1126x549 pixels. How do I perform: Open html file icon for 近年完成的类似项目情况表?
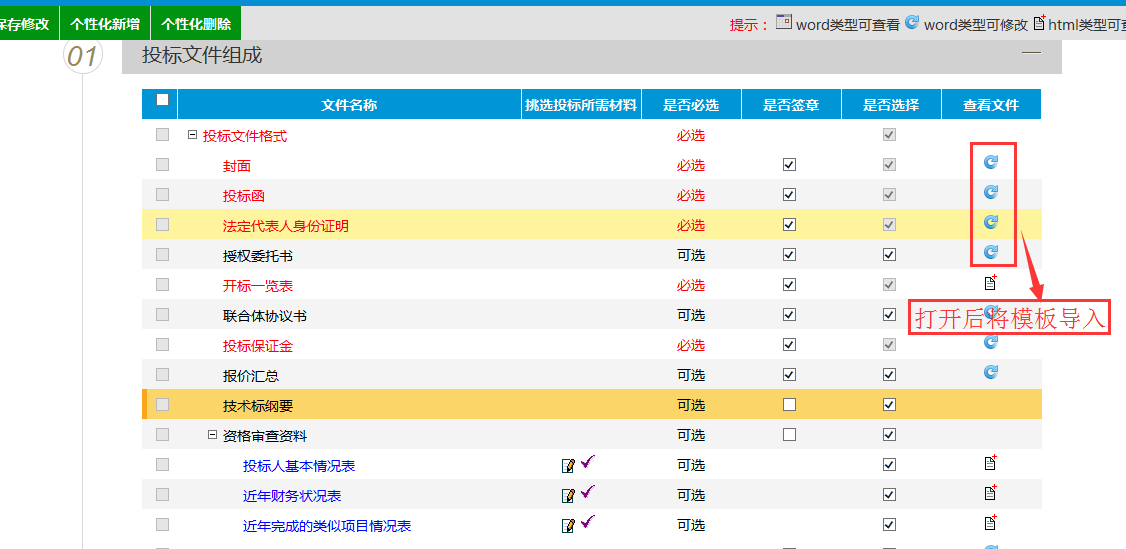(991, 523)
